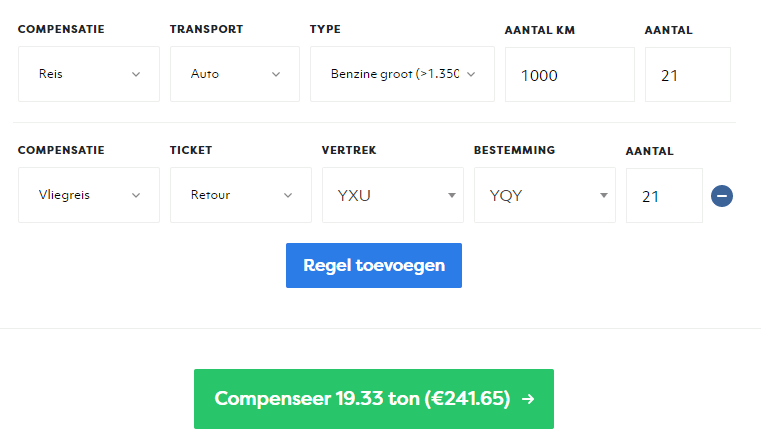Open the Transport dropdown set to Auto

pyautogui.click(x=235, y=74)
